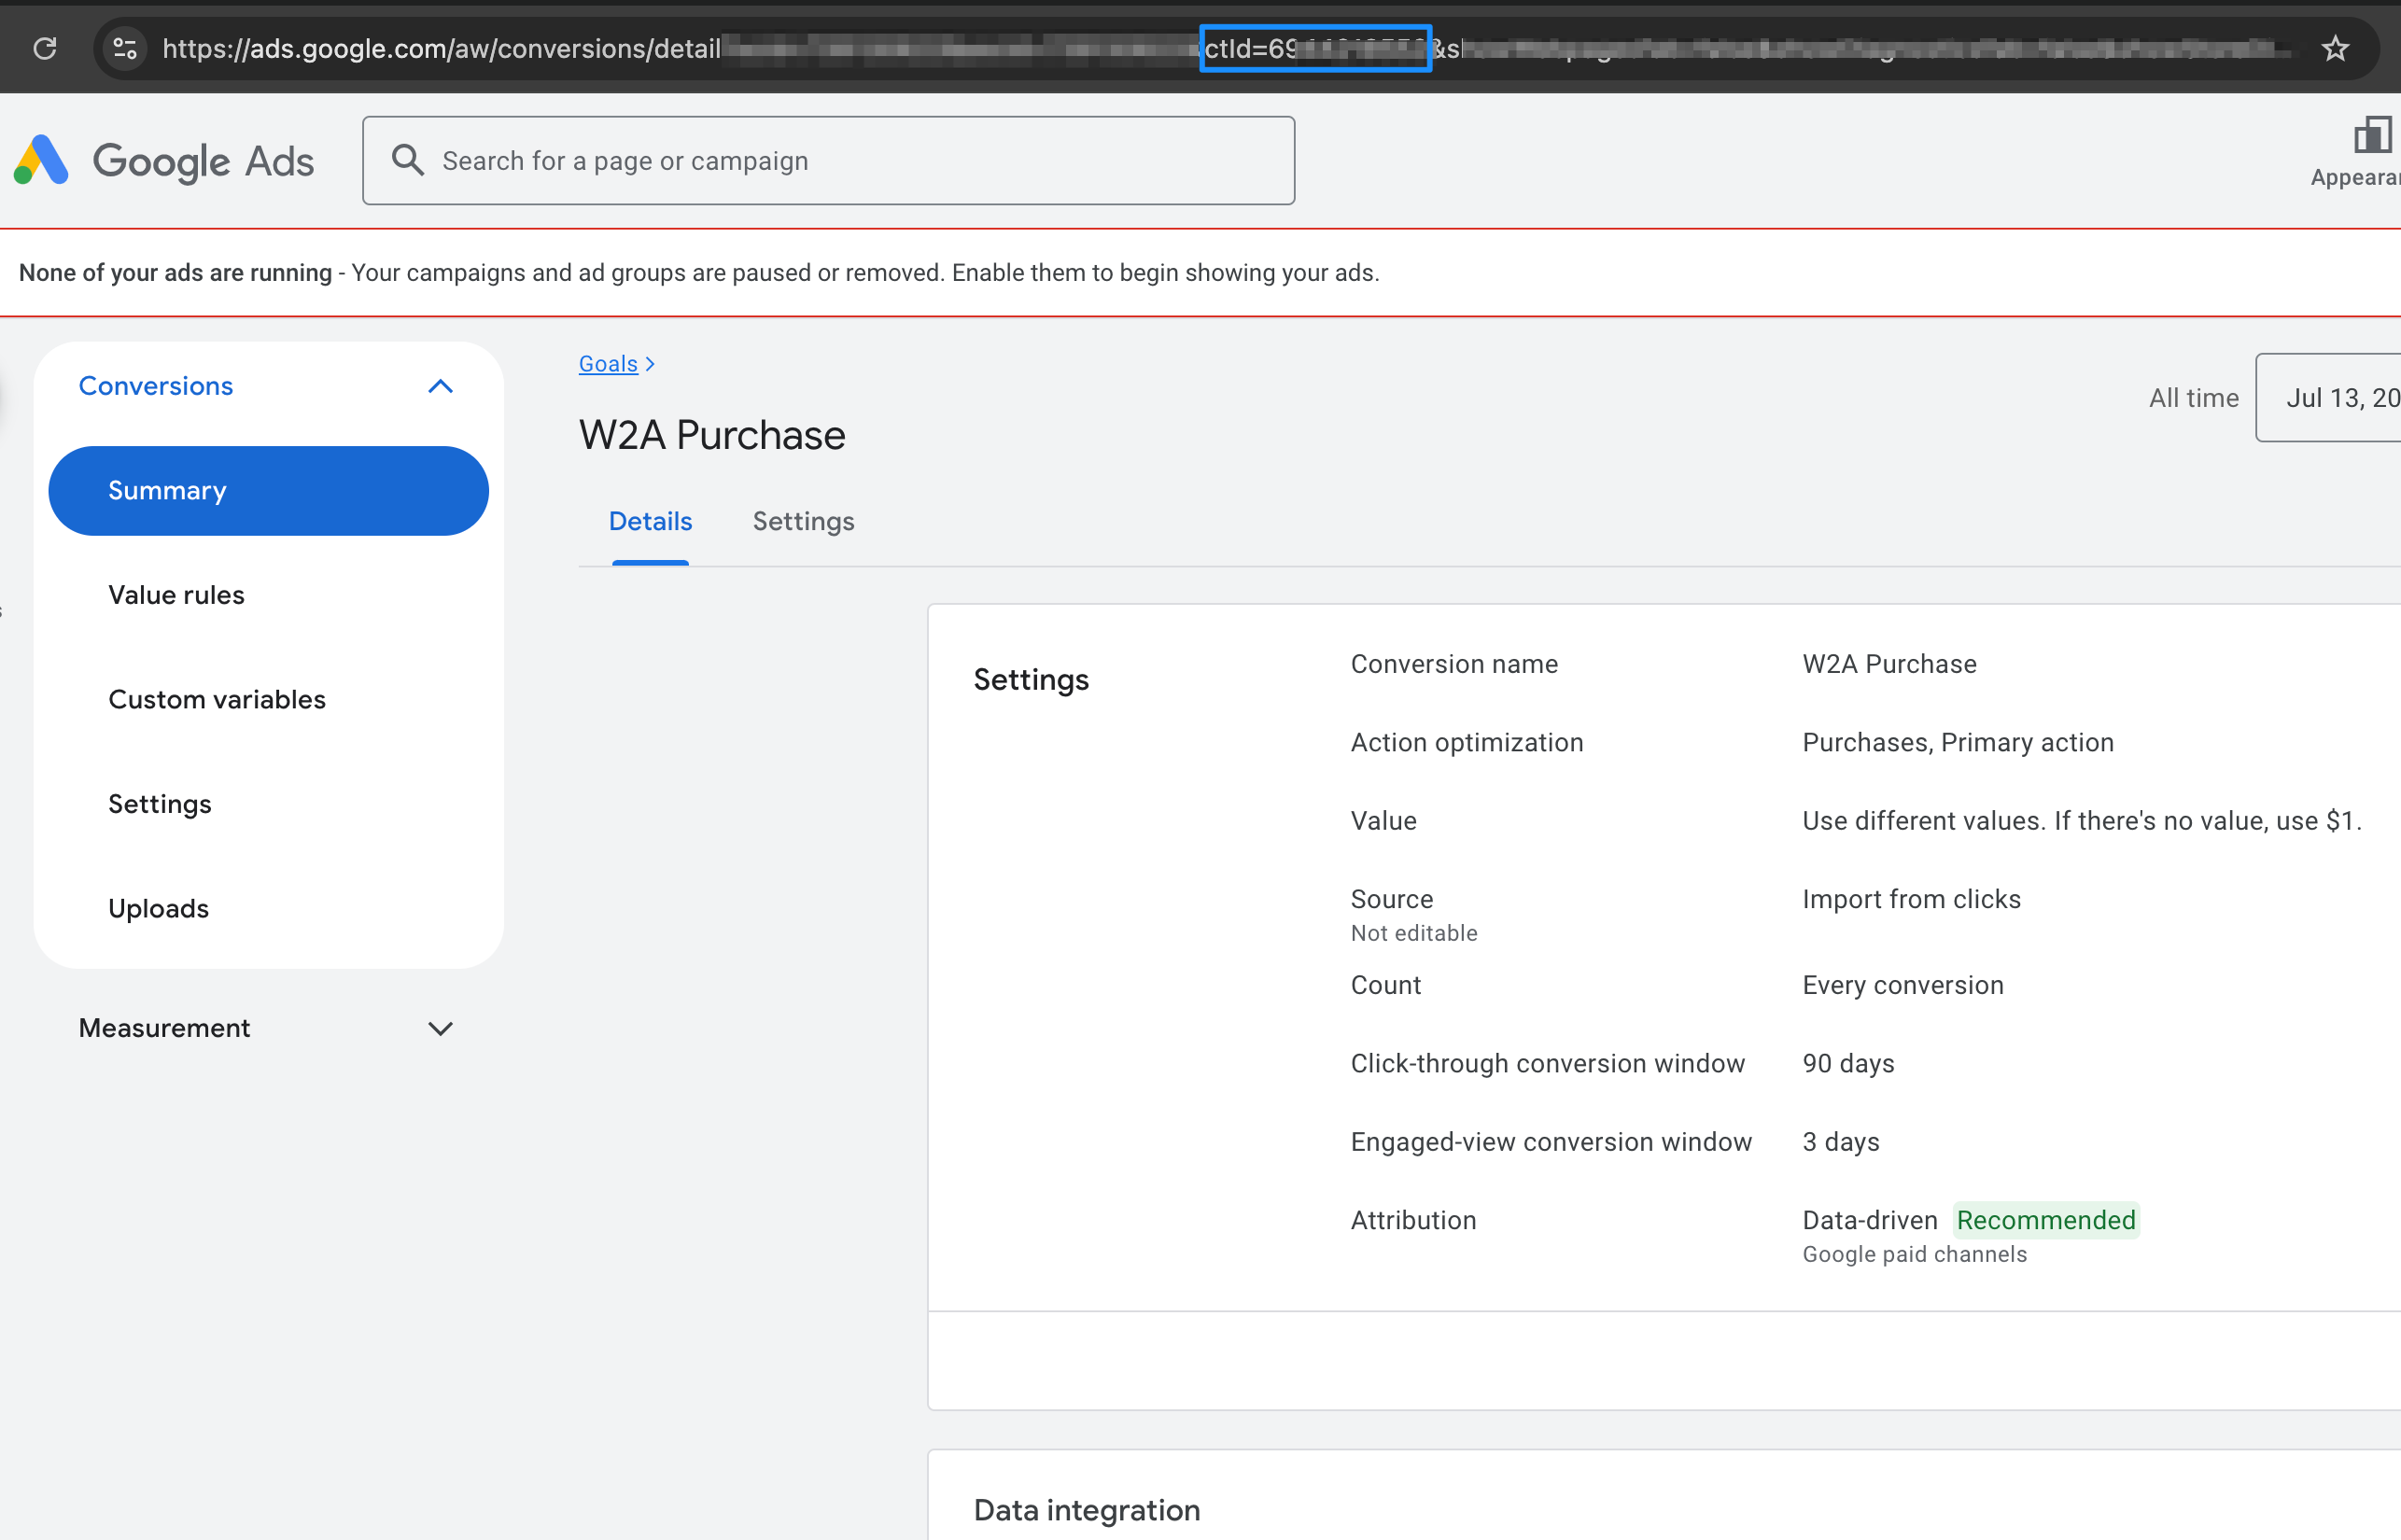This screenshot has height=1540, width=2401.
Task: Focus the page or campaign search field
Action: pos(828,161)
